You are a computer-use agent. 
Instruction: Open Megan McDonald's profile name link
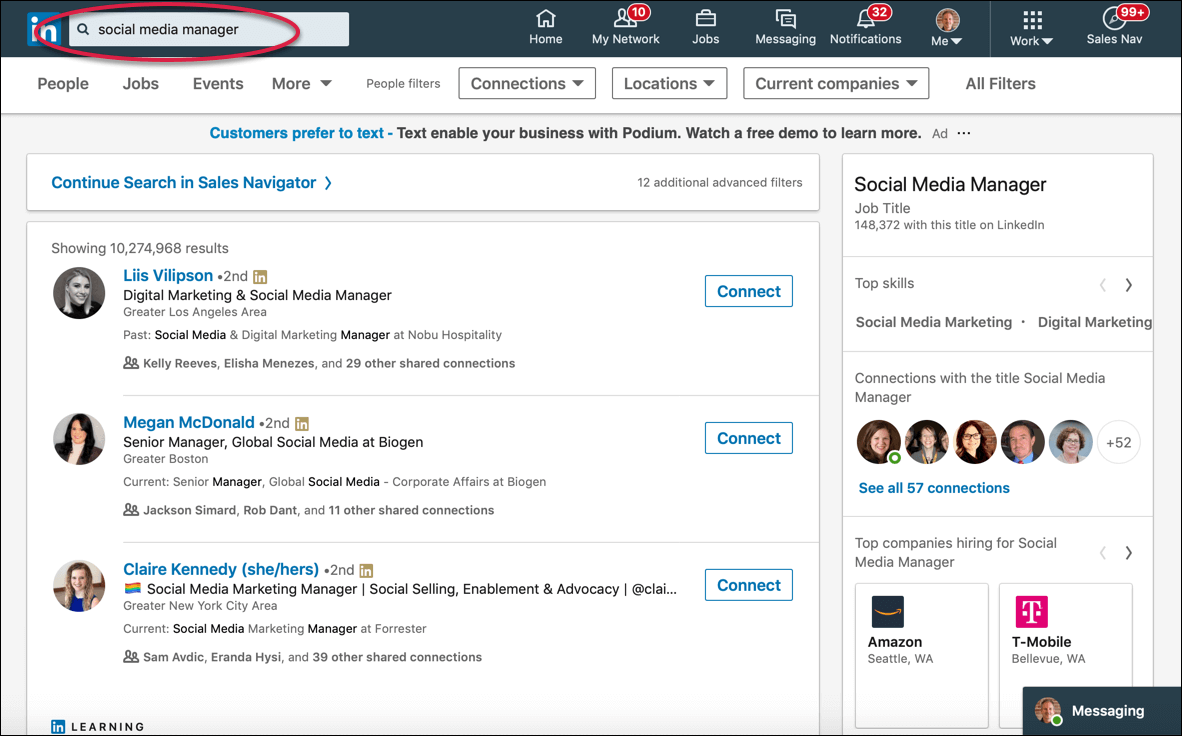tap(189, 423)
